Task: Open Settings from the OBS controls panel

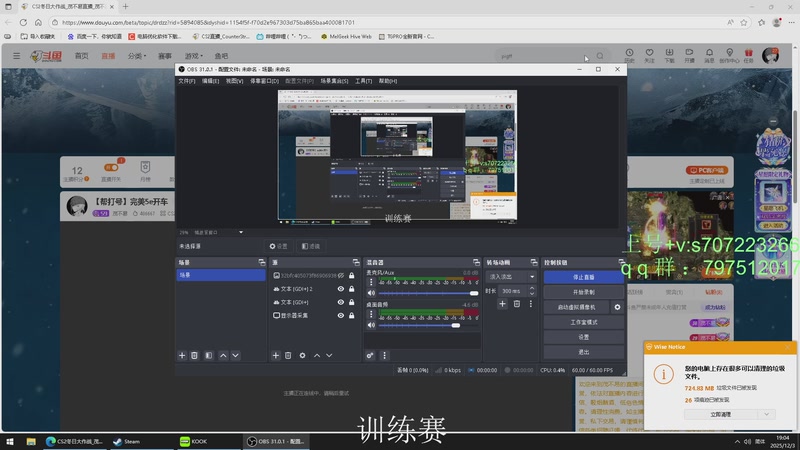Action: [583, 337]
